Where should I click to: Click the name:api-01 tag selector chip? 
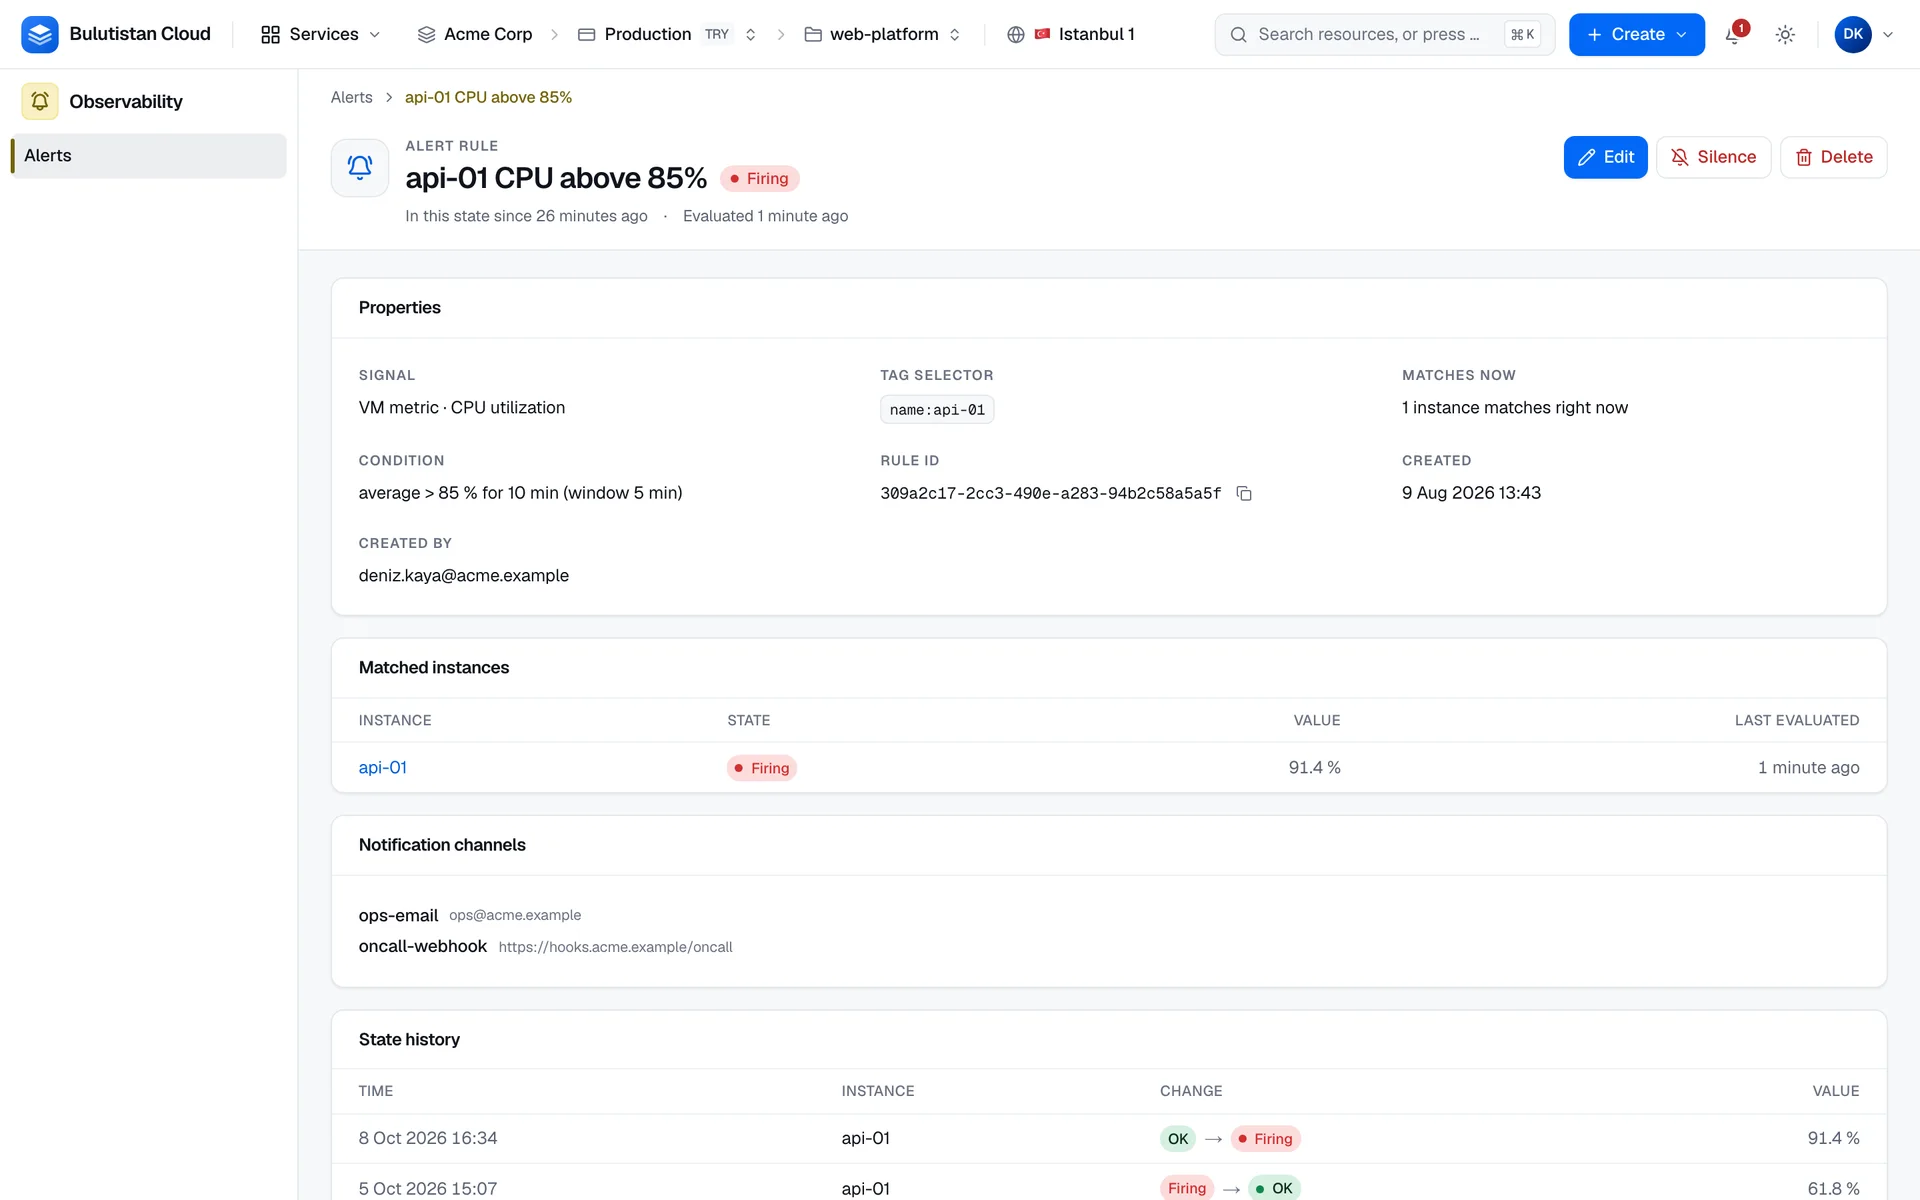click(937, 409)
